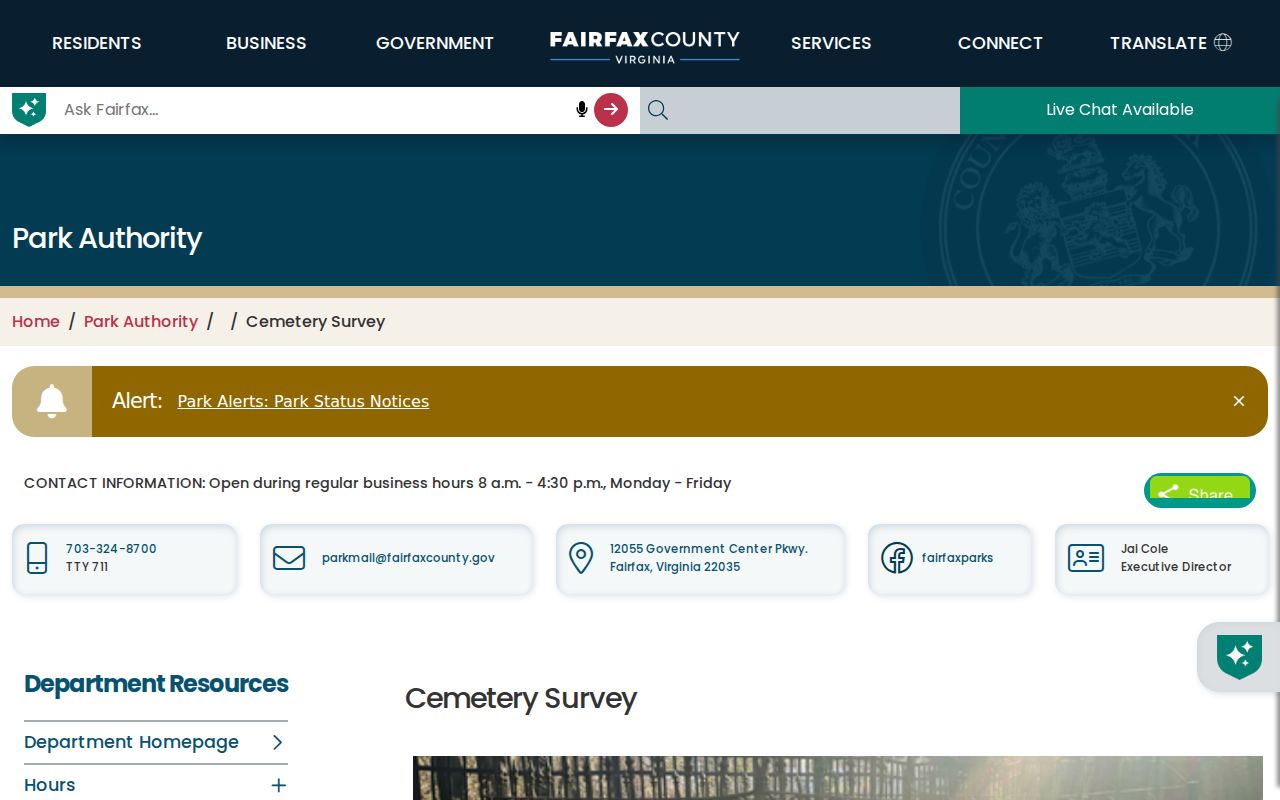Click the Ask Fairfax shield icon
This screenshot has width=1280, height=800.
point(29,109)
